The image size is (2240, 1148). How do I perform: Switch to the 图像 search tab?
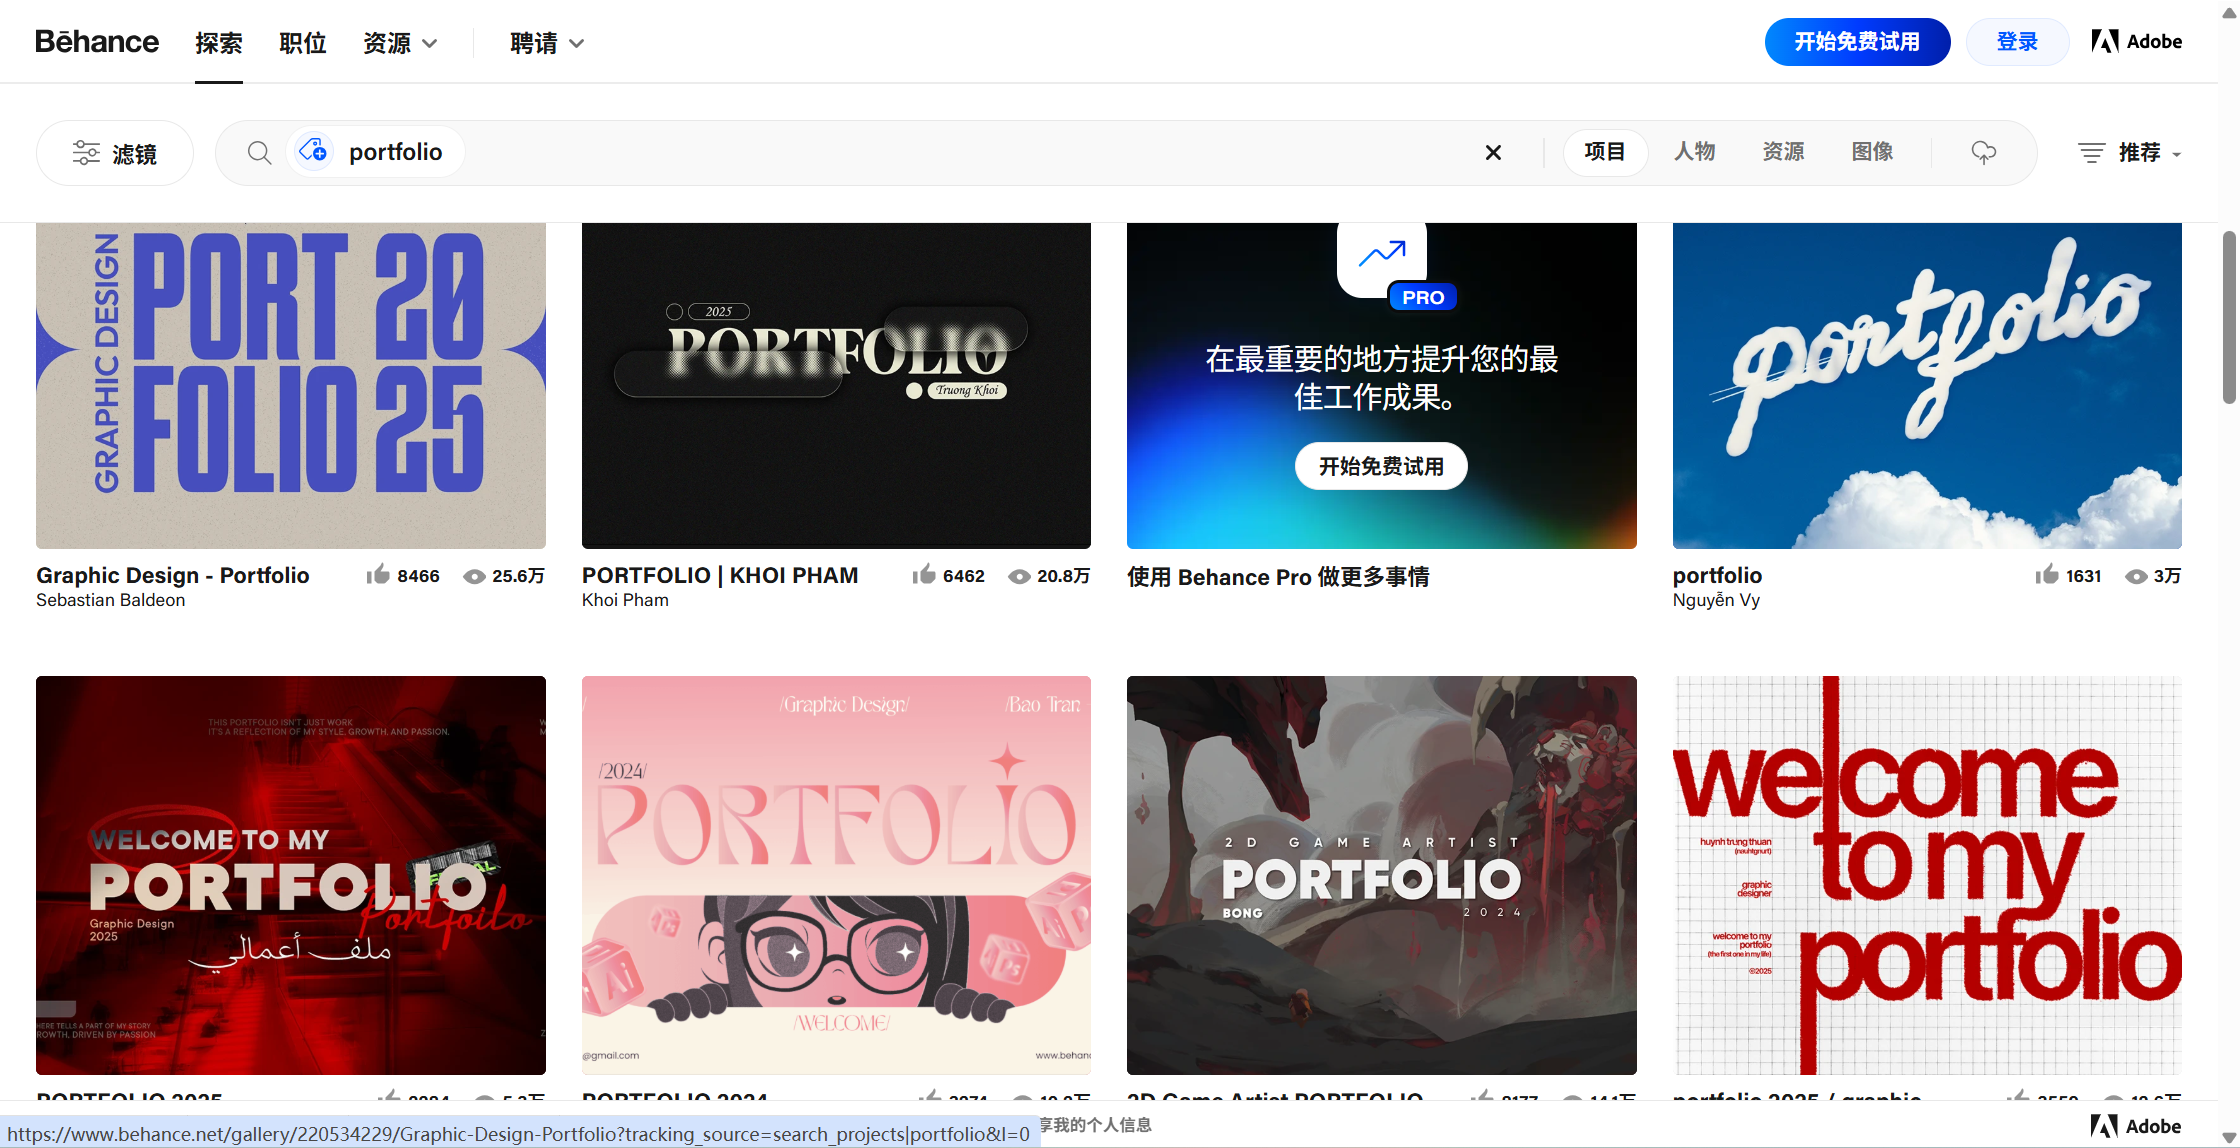(1872, 152)
